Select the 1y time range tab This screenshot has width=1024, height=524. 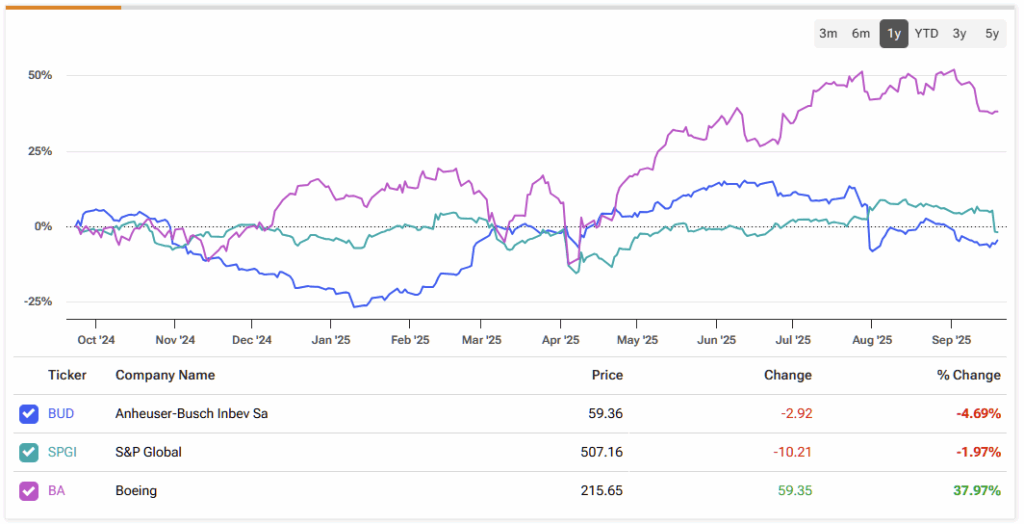click(894, 33)
